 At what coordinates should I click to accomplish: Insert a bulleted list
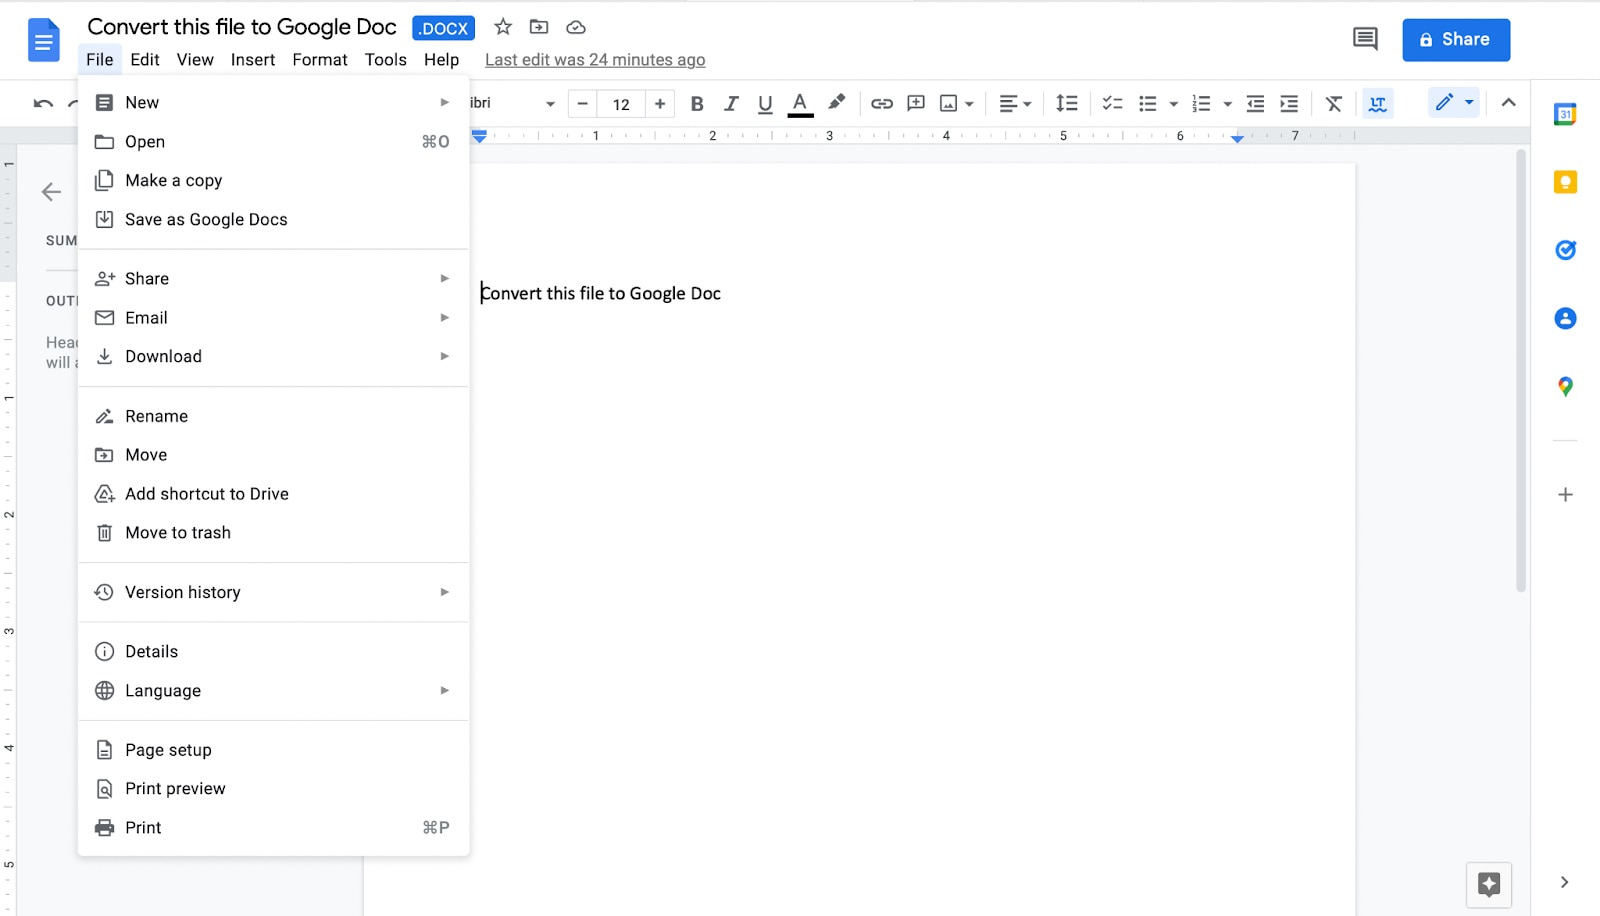1148,103
